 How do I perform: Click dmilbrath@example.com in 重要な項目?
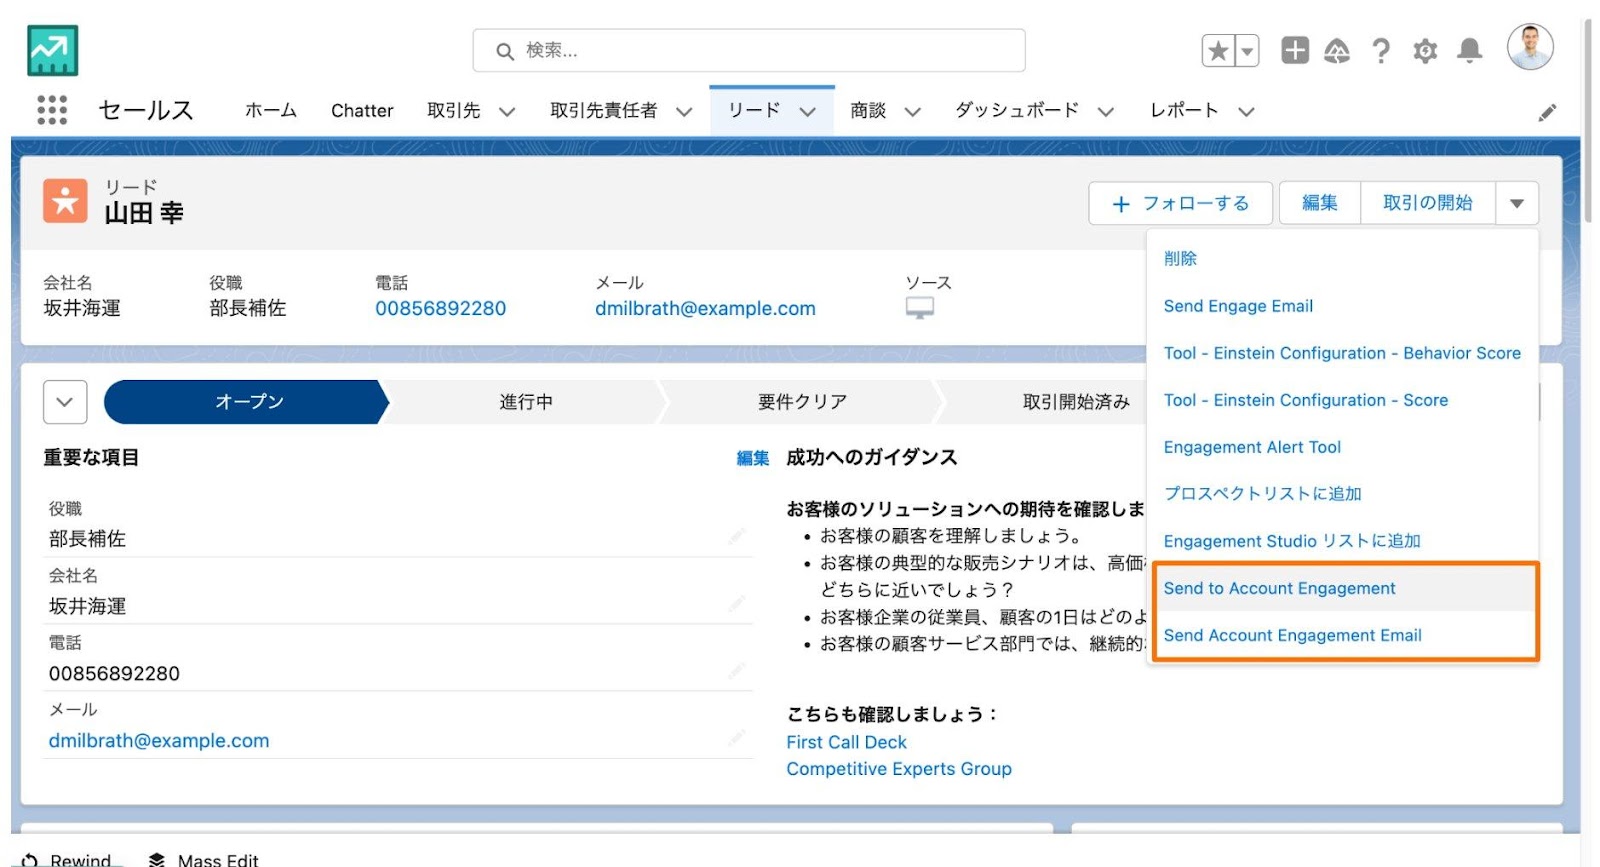point(159,740)
